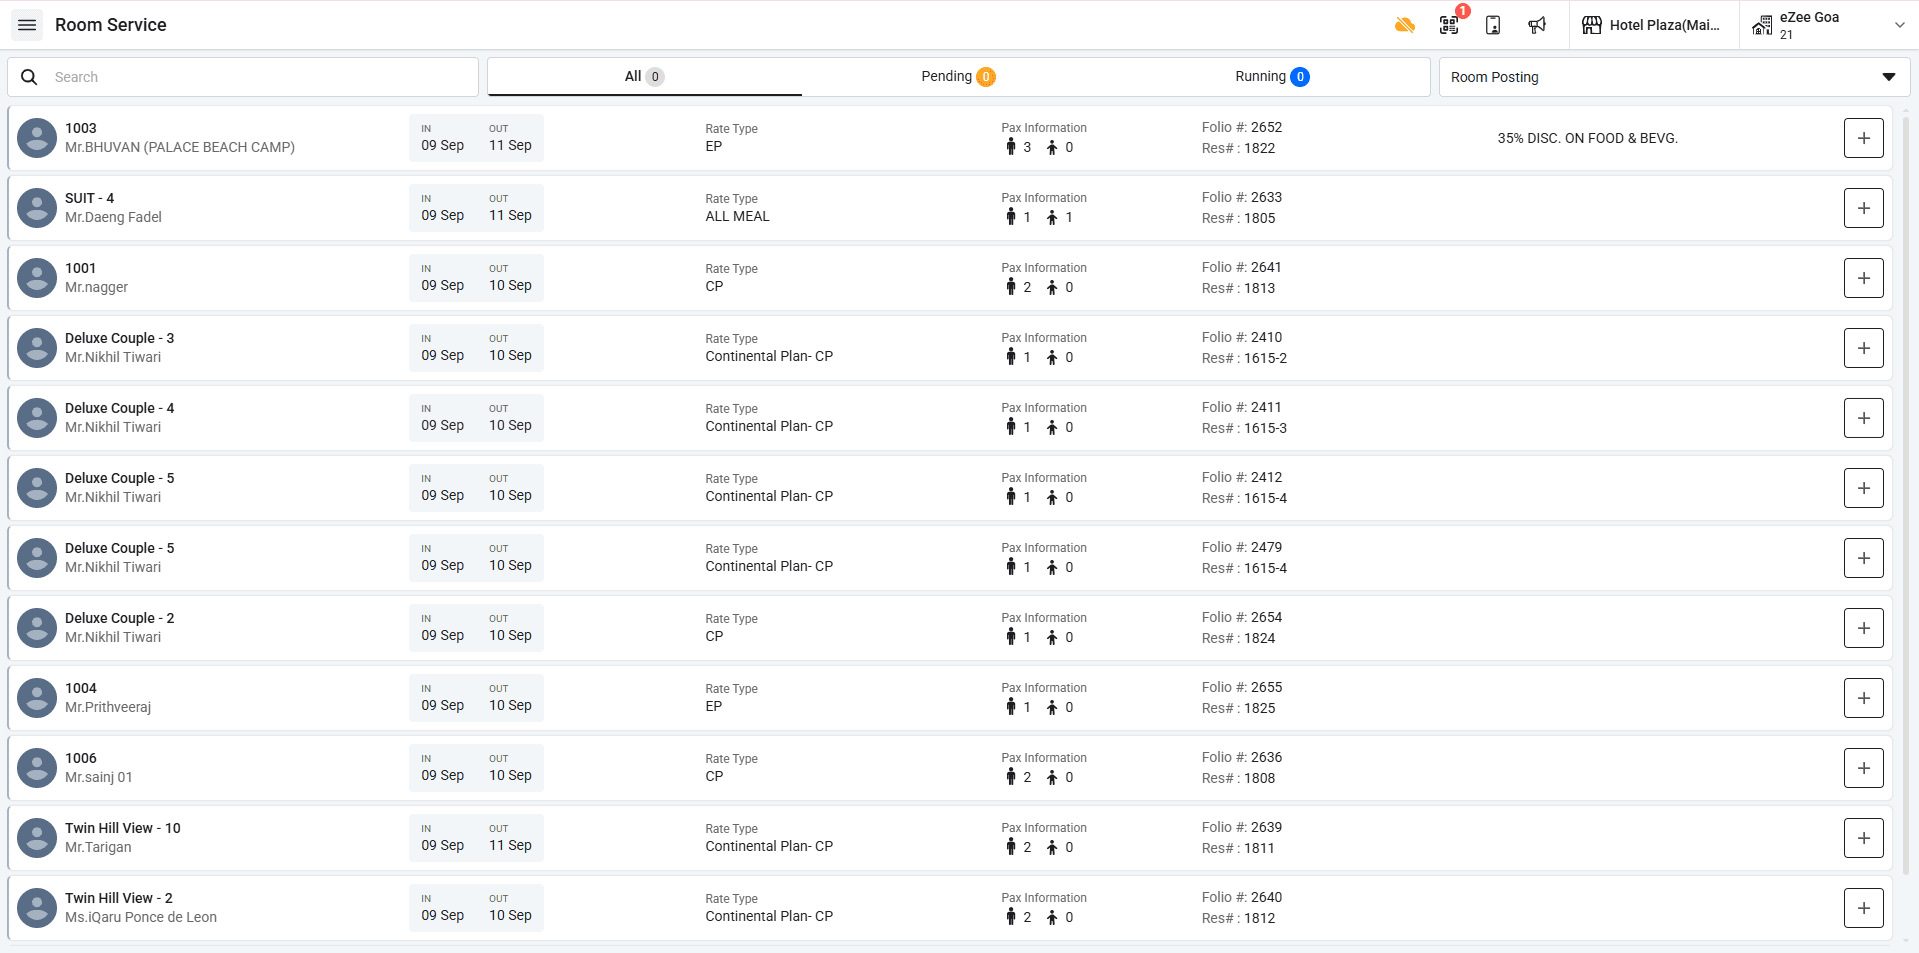Click guest avatar for Ms.iQaru Ponce de Leon
Image resolution: width=1919 pixels, height=953 pixels.
(37, 908)
